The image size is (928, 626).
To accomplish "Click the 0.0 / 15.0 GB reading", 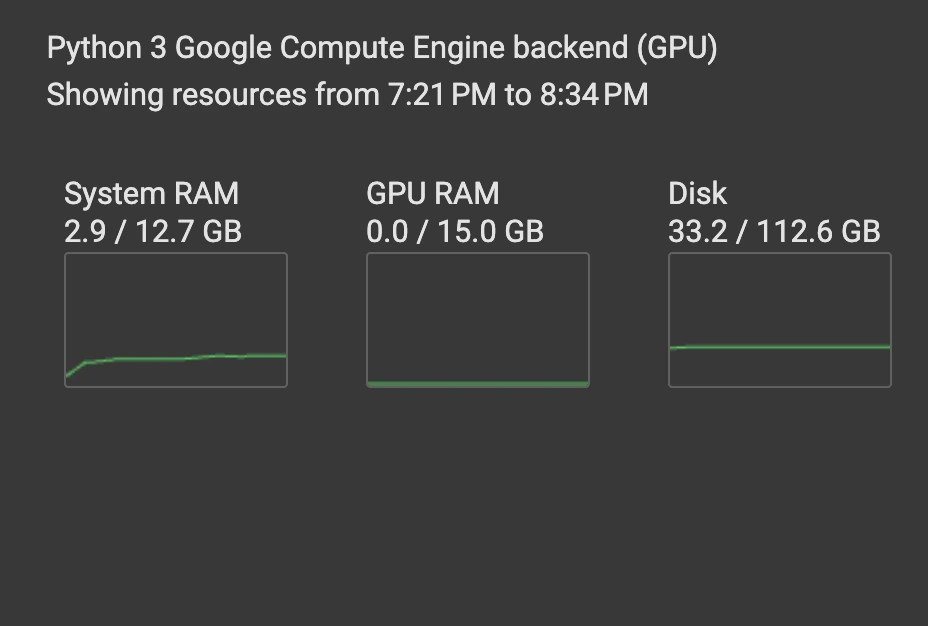I will [455, 232].
